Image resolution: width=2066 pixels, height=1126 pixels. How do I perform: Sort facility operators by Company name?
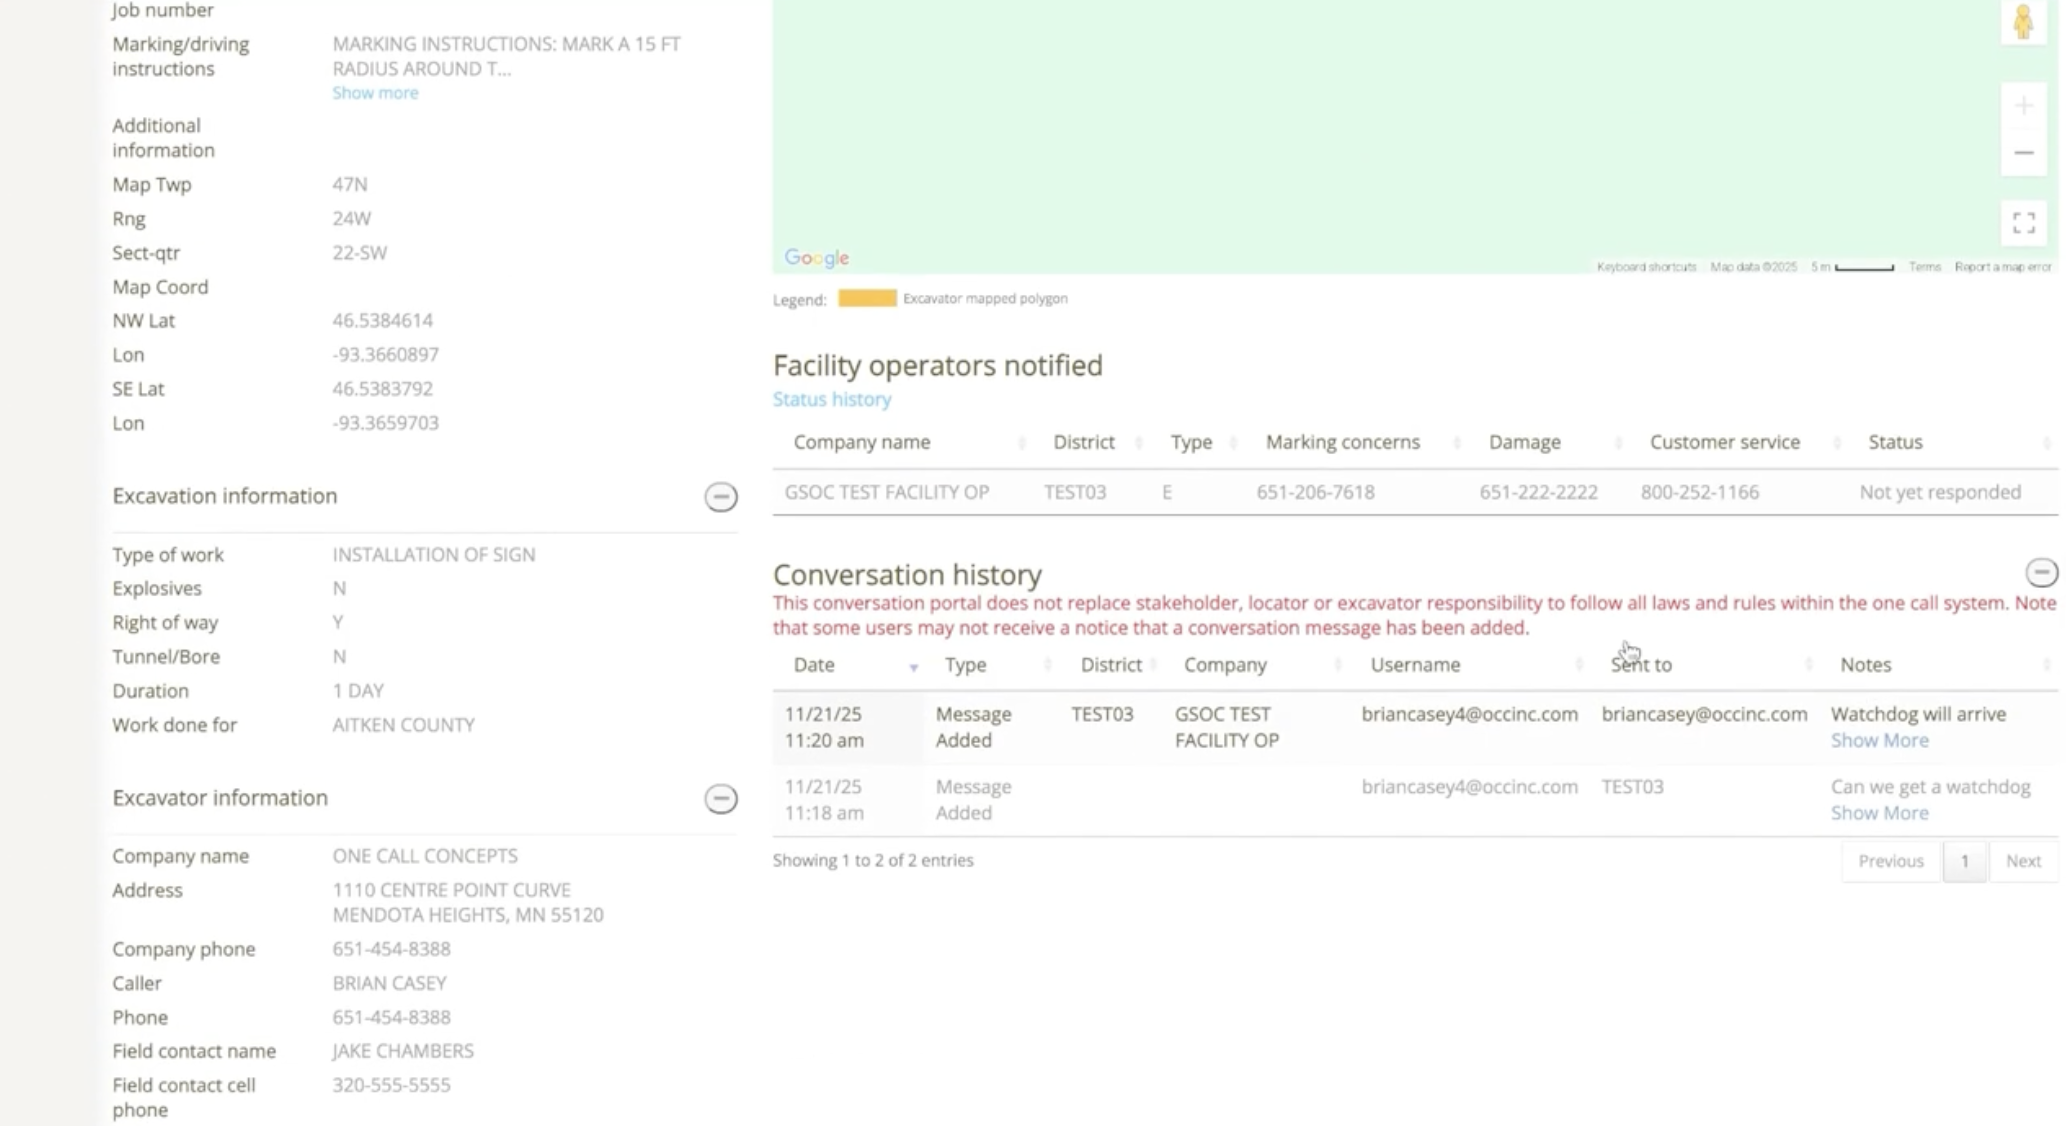click(861, 442)
